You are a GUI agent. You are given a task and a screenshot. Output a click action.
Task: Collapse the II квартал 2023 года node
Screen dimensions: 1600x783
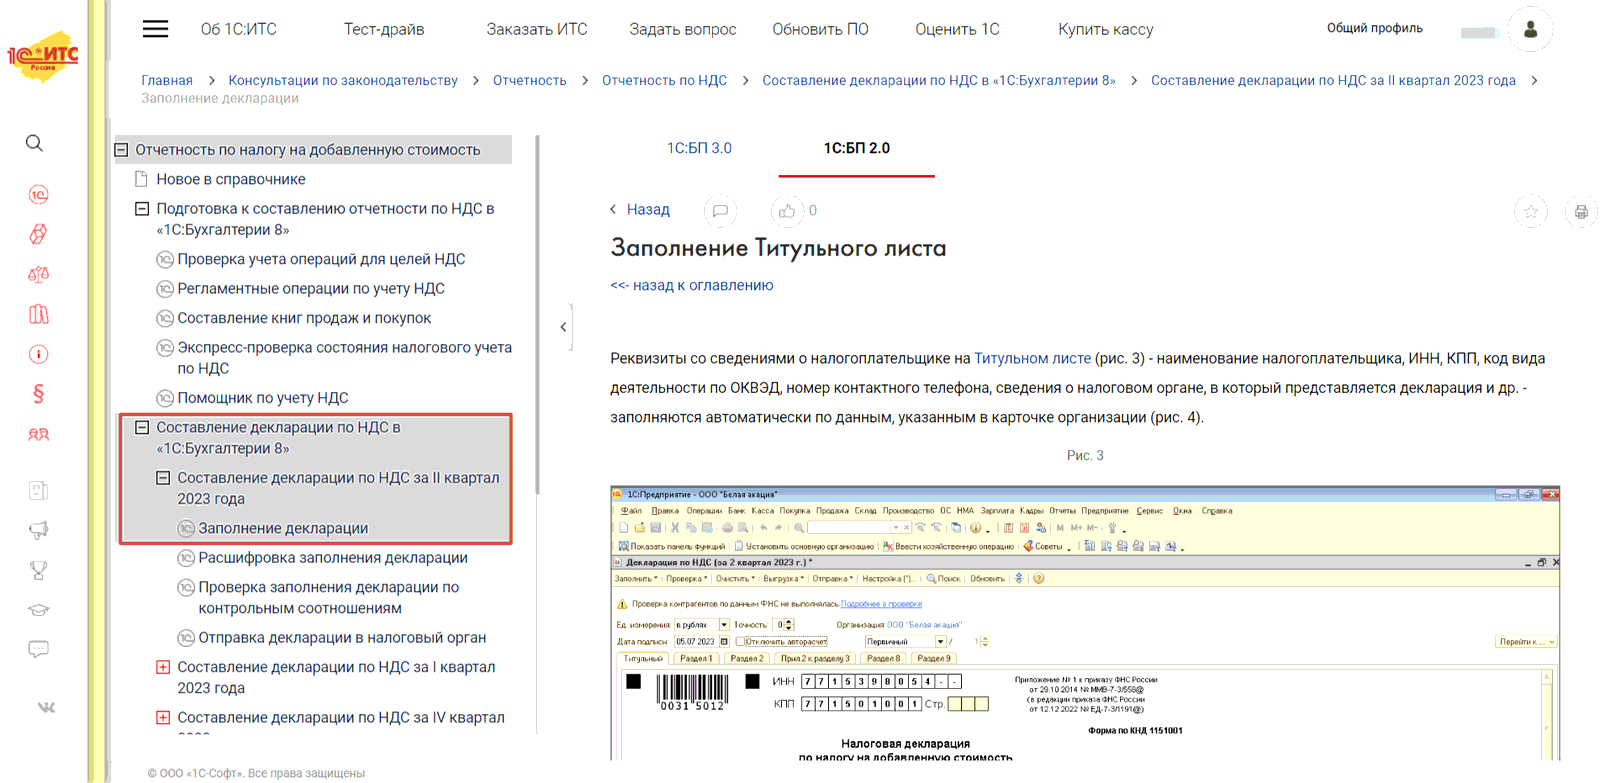(x=163, y=478)
